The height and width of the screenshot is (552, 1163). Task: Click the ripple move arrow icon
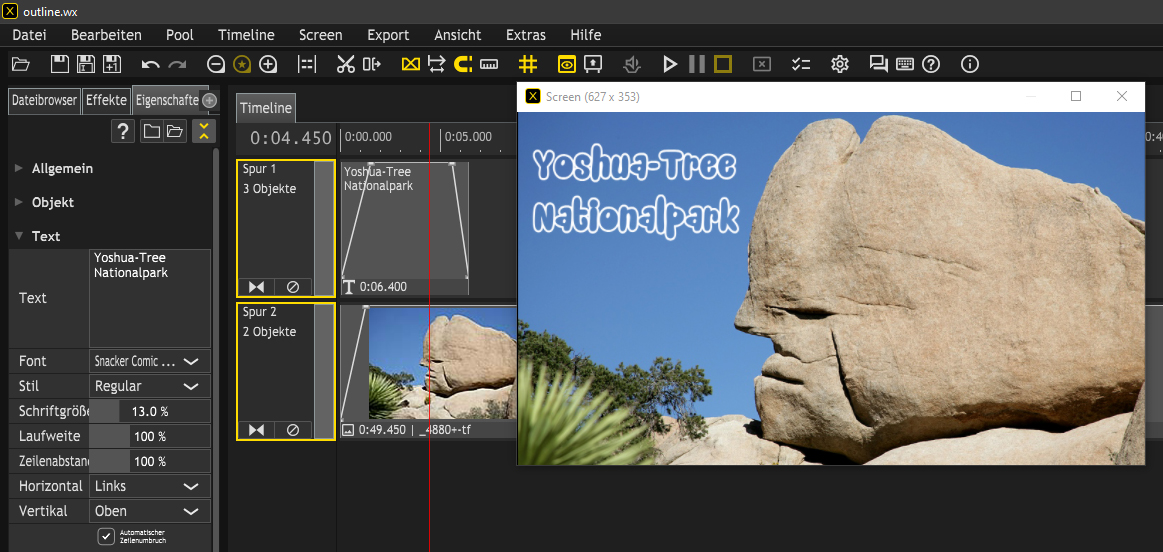(x=372, y=65)
